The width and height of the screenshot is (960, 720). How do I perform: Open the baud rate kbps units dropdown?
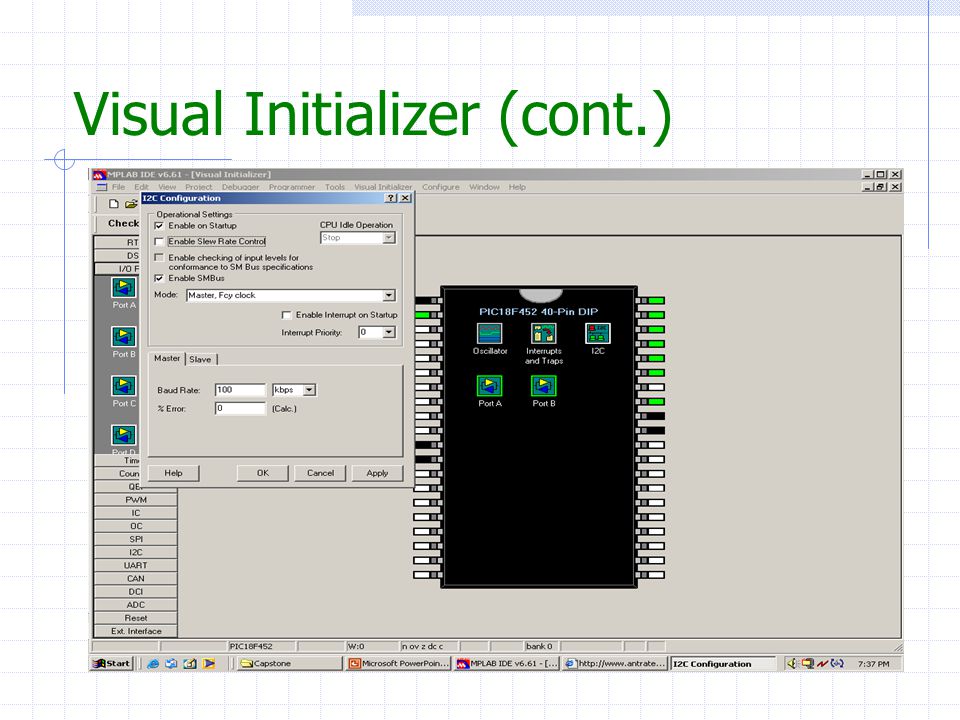(309, 389)
